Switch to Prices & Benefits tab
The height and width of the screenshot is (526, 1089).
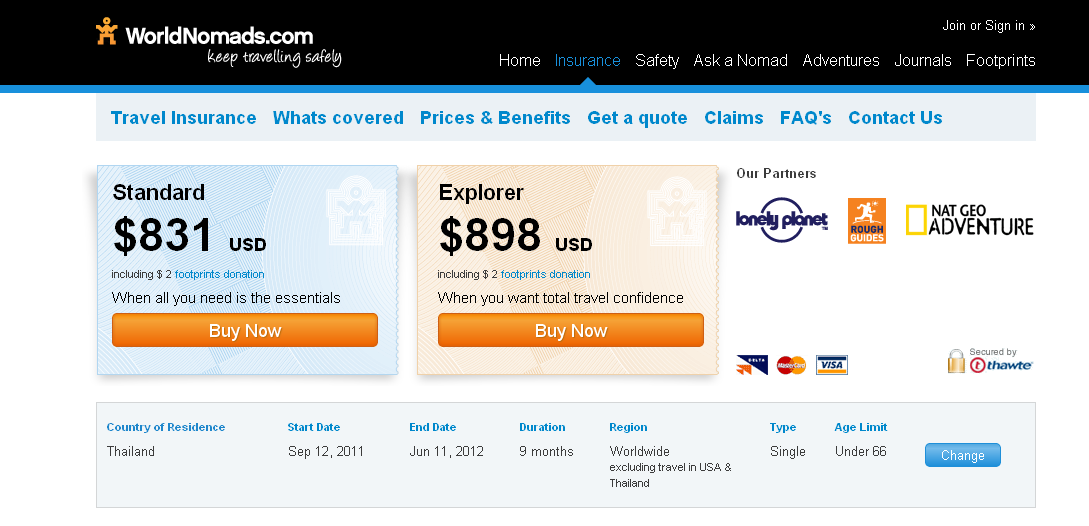coord(495,118)
